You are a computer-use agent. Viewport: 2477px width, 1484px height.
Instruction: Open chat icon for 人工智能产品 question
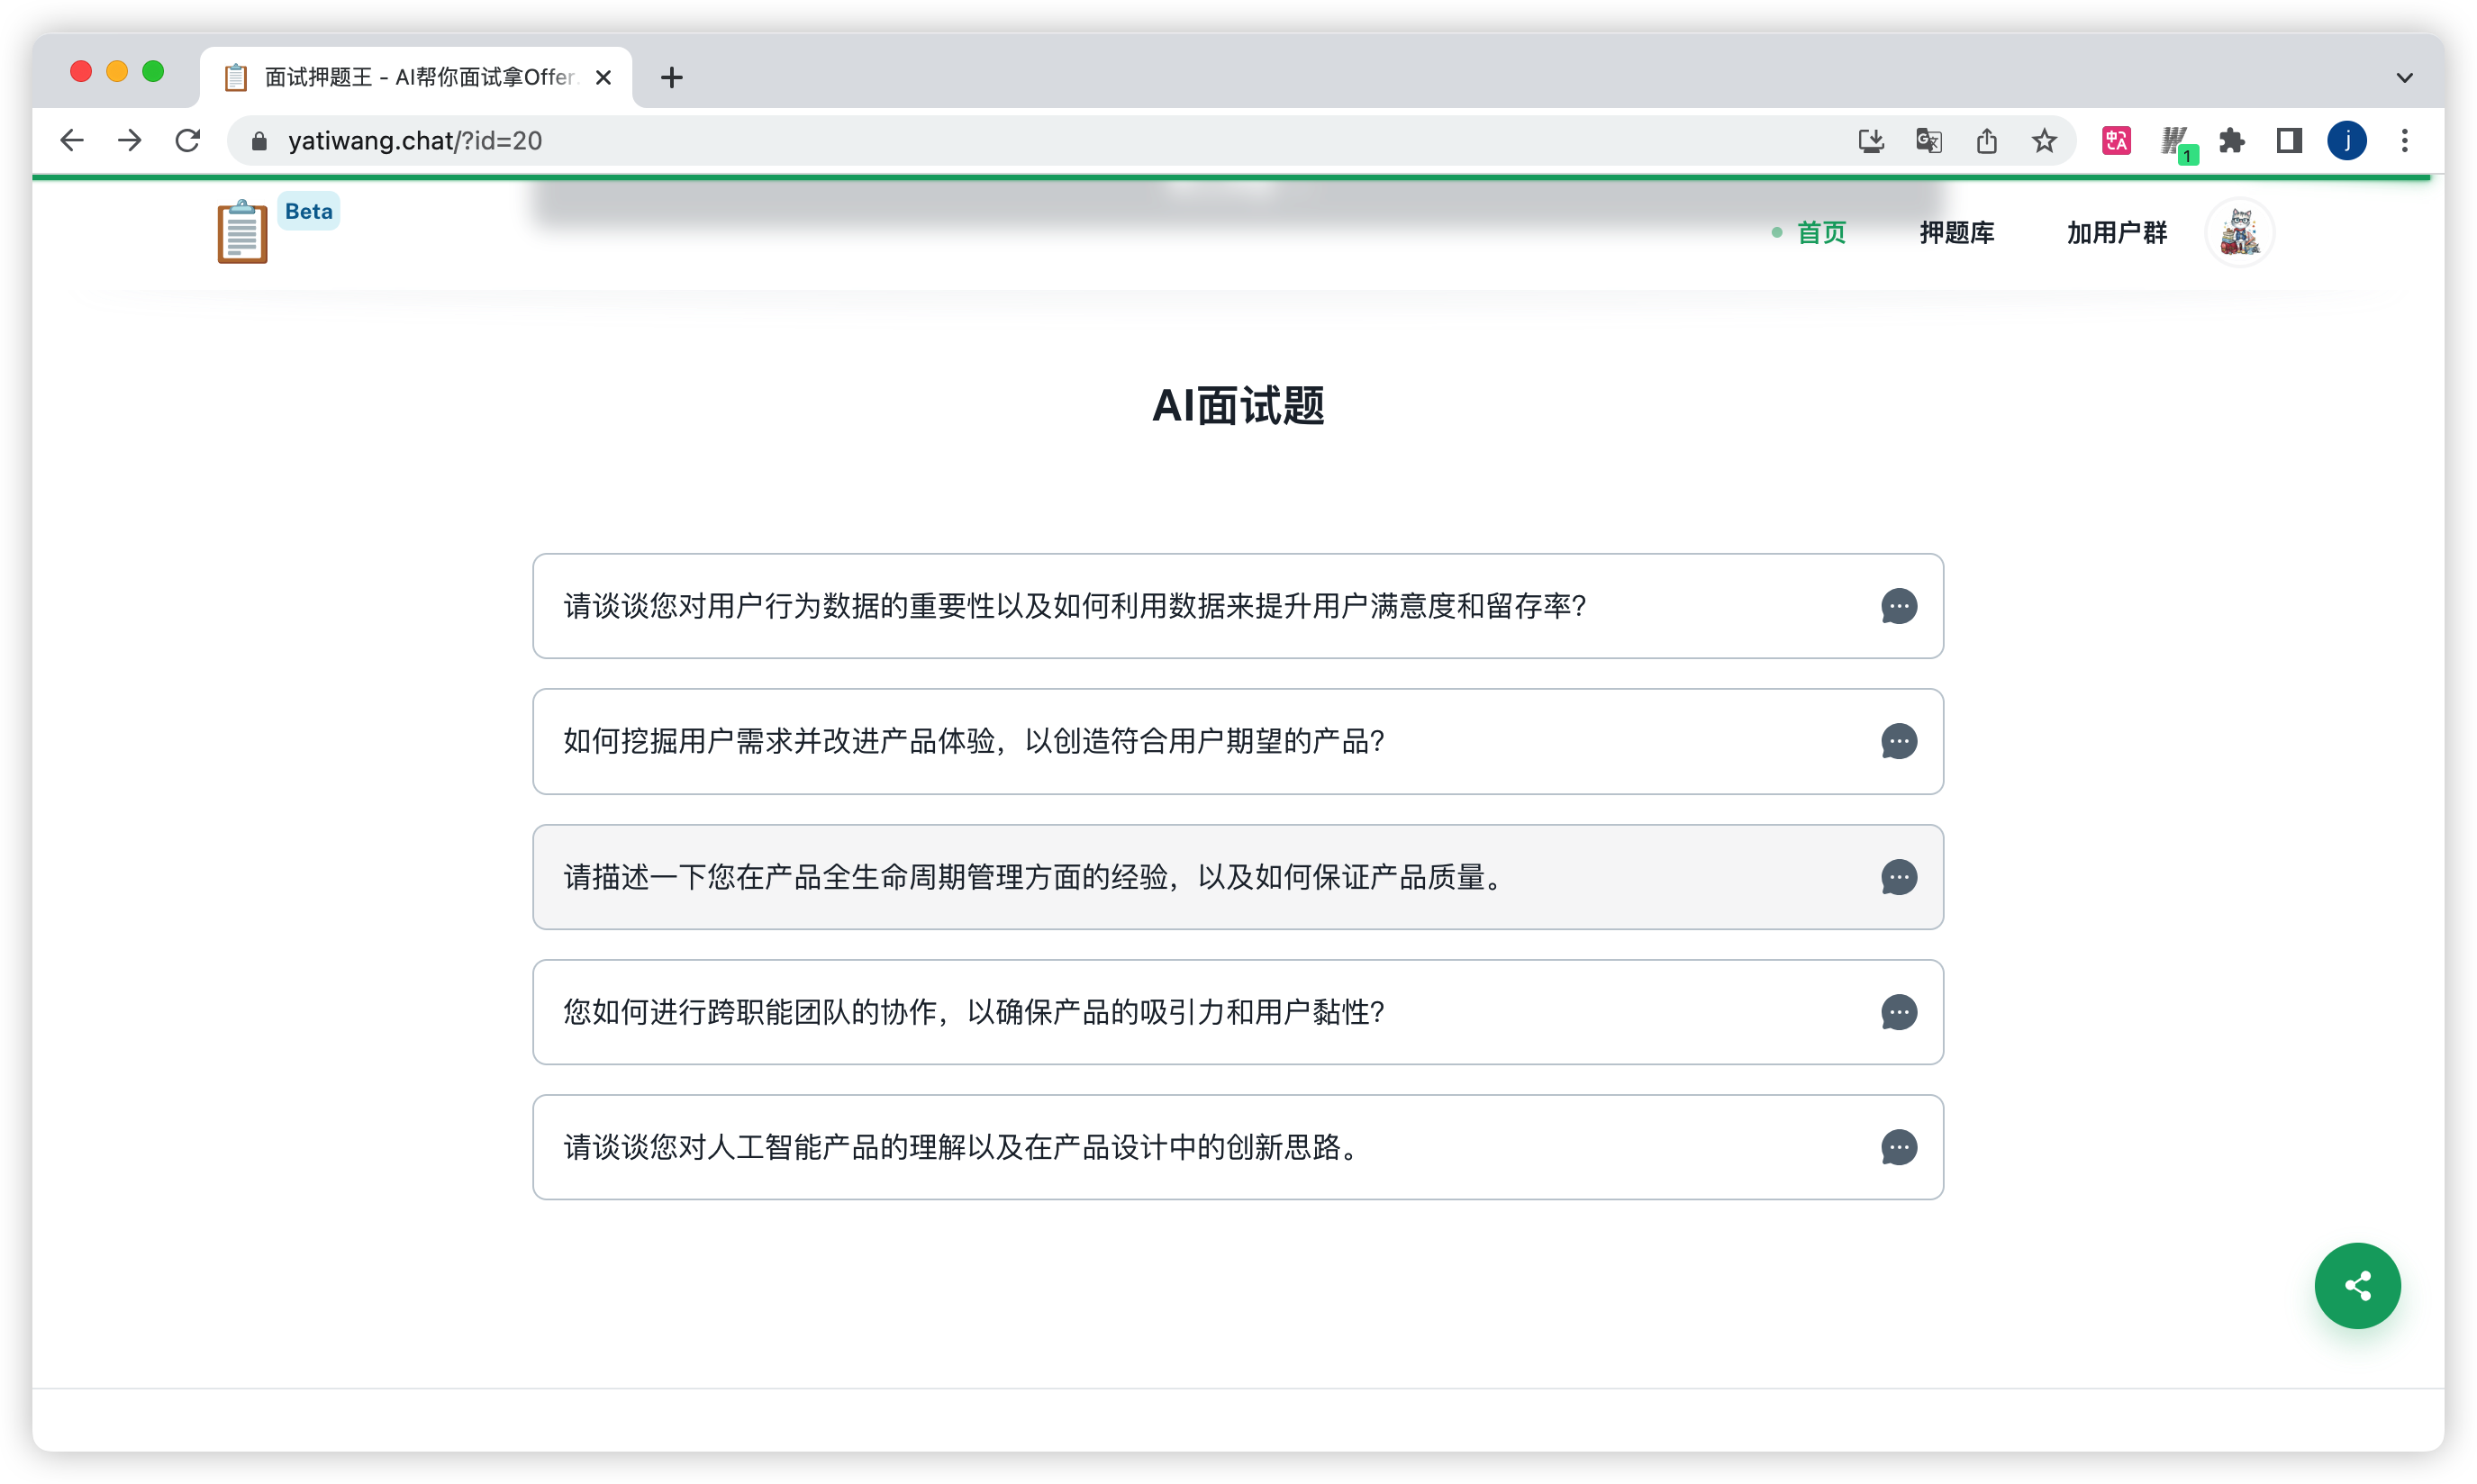click(x=1898, y=1147)
